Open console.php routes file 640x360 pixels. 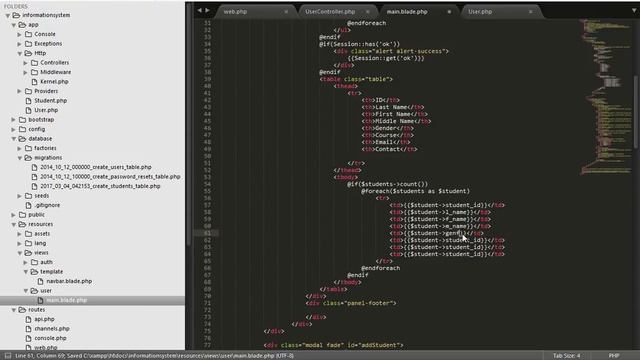click(50, 338)
